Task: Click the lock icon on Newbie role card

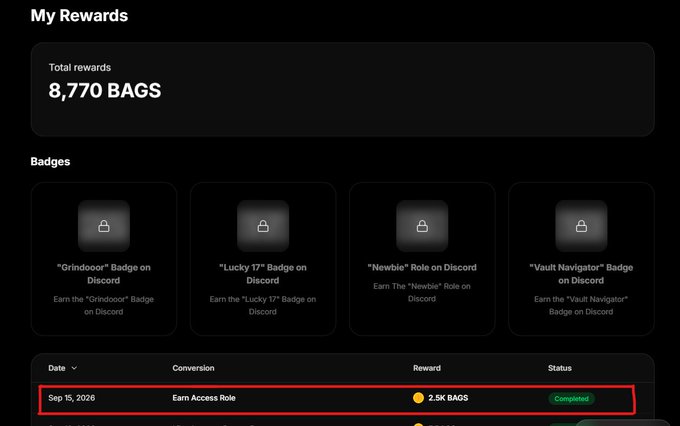Action: coord(422,226)
